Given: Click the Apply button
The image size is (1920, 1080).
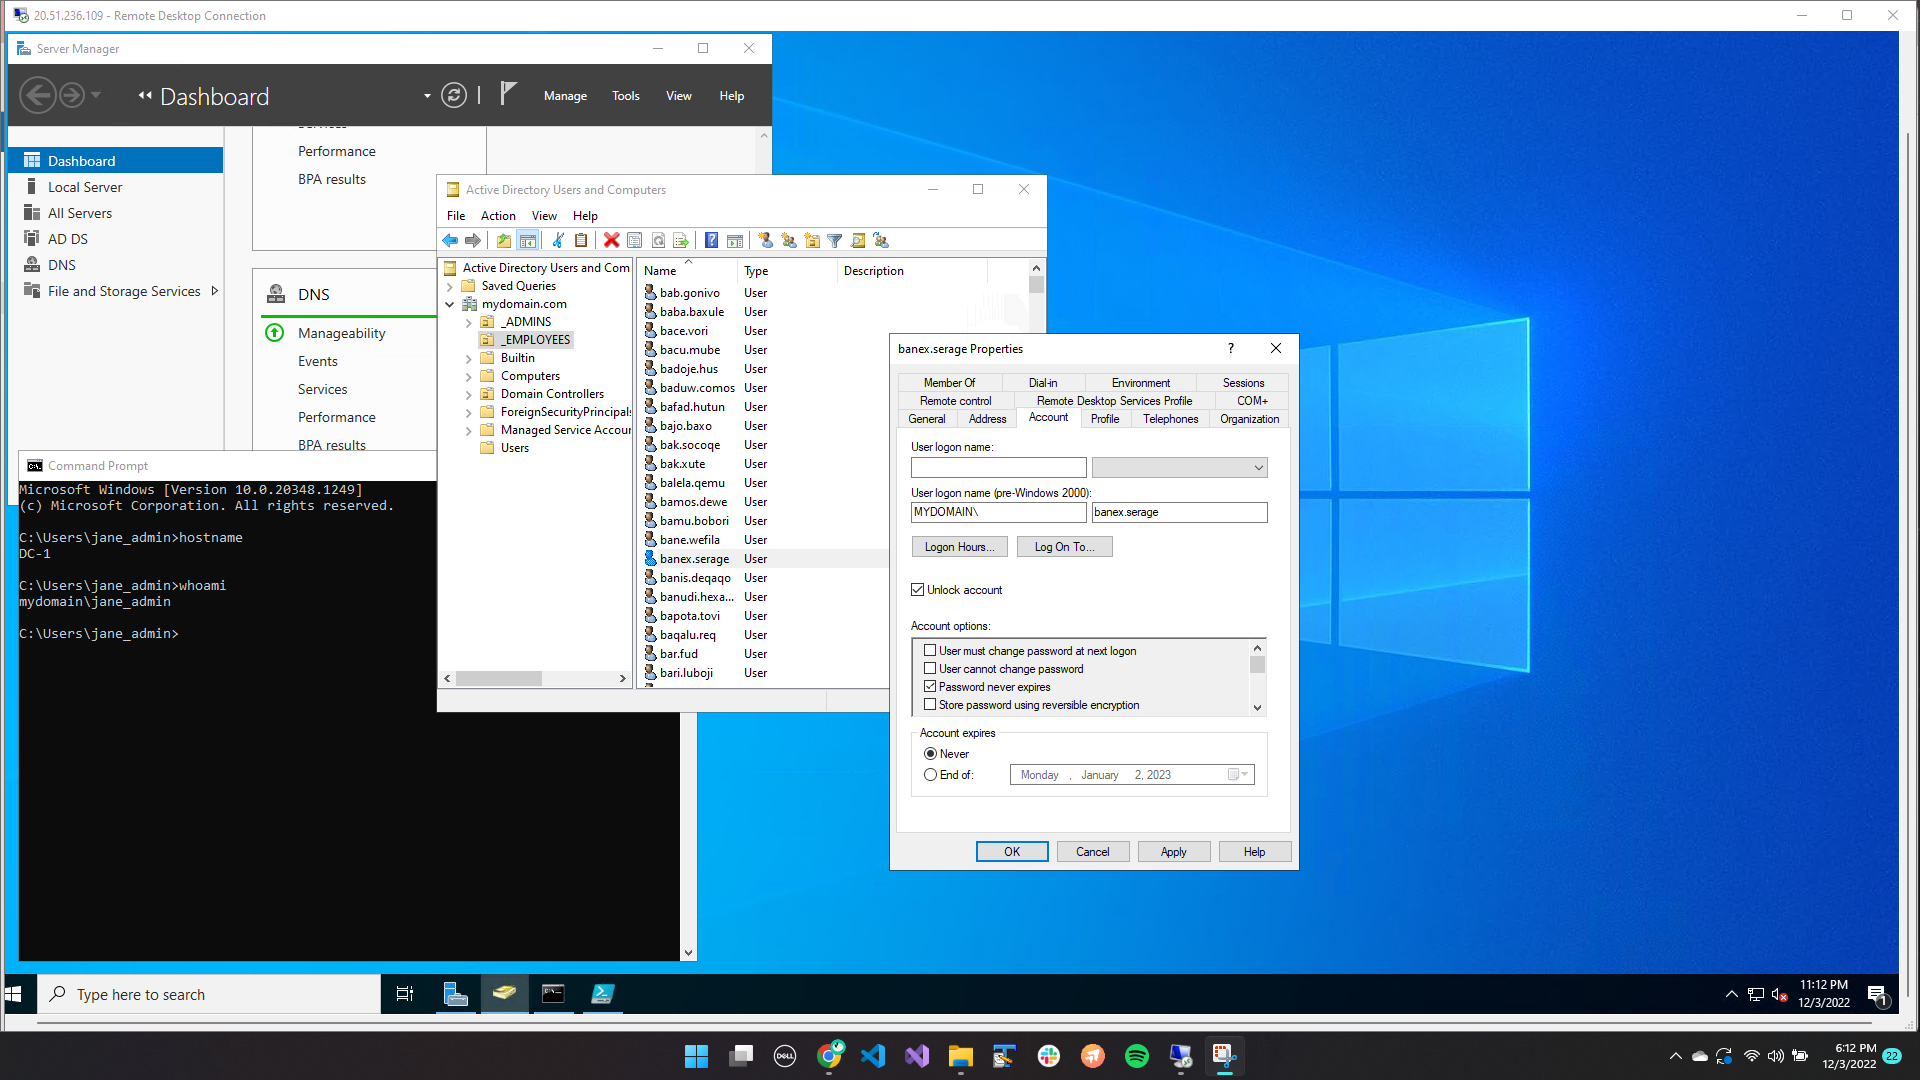Looking at the screenshot, I should [x=1172, y=852].
